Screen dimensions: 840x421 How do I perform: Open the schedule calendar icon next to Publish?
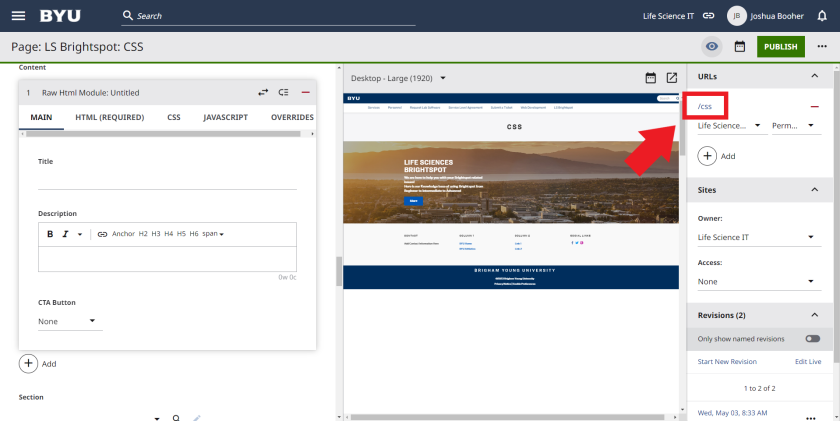[740, 47]
